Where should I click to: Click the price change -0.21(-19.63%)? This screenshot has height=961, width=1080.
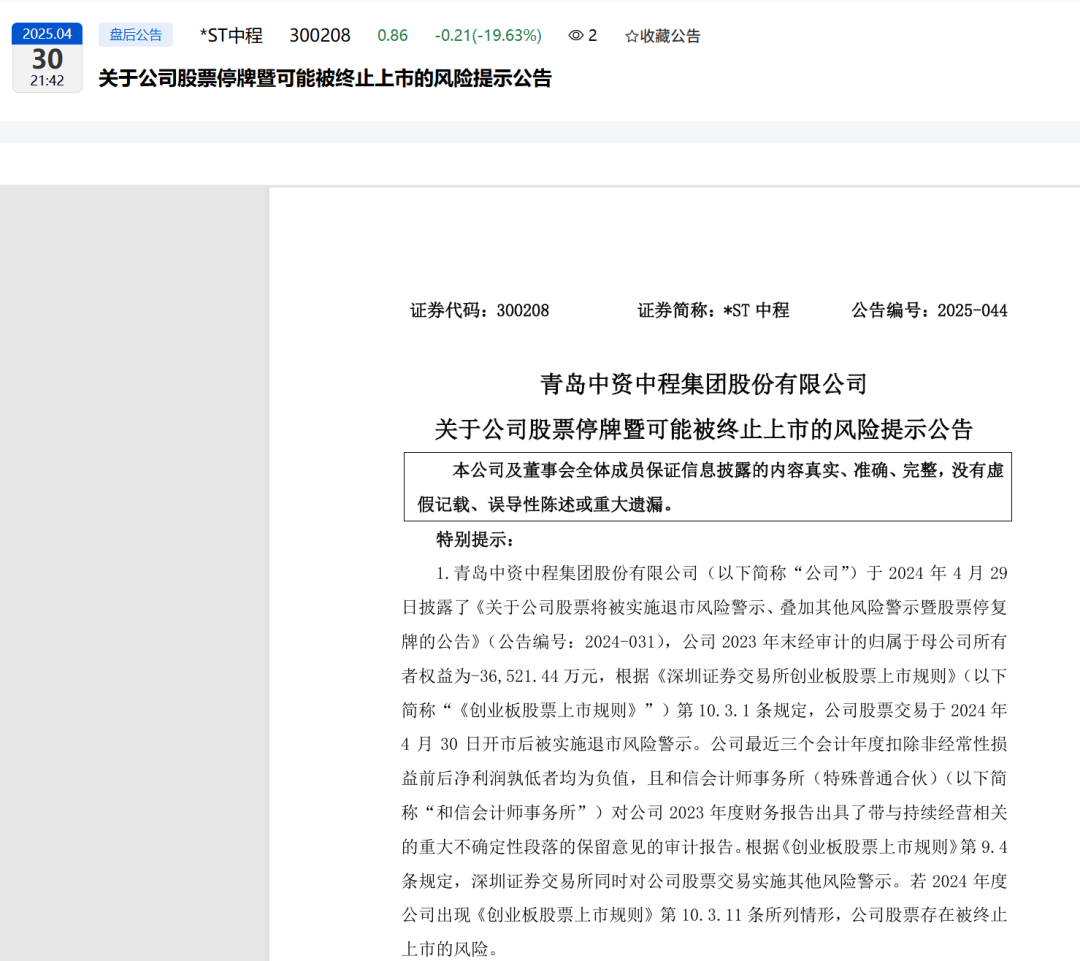pyautogui.click(x=488, y=36)
